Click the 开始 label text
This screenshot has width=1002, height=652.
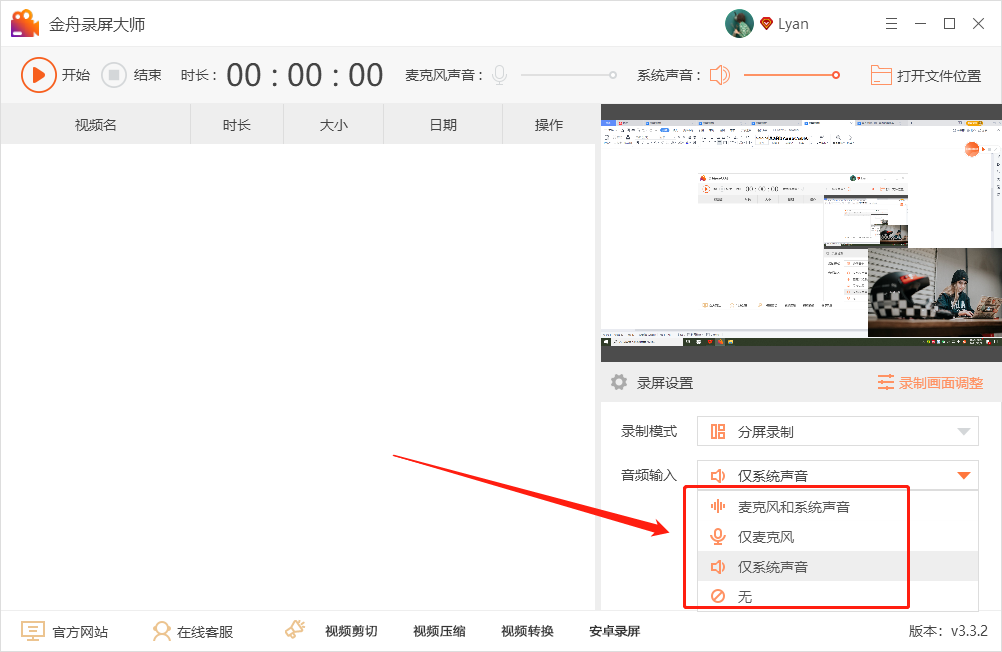pyautogui.click(x=75, y=75)
